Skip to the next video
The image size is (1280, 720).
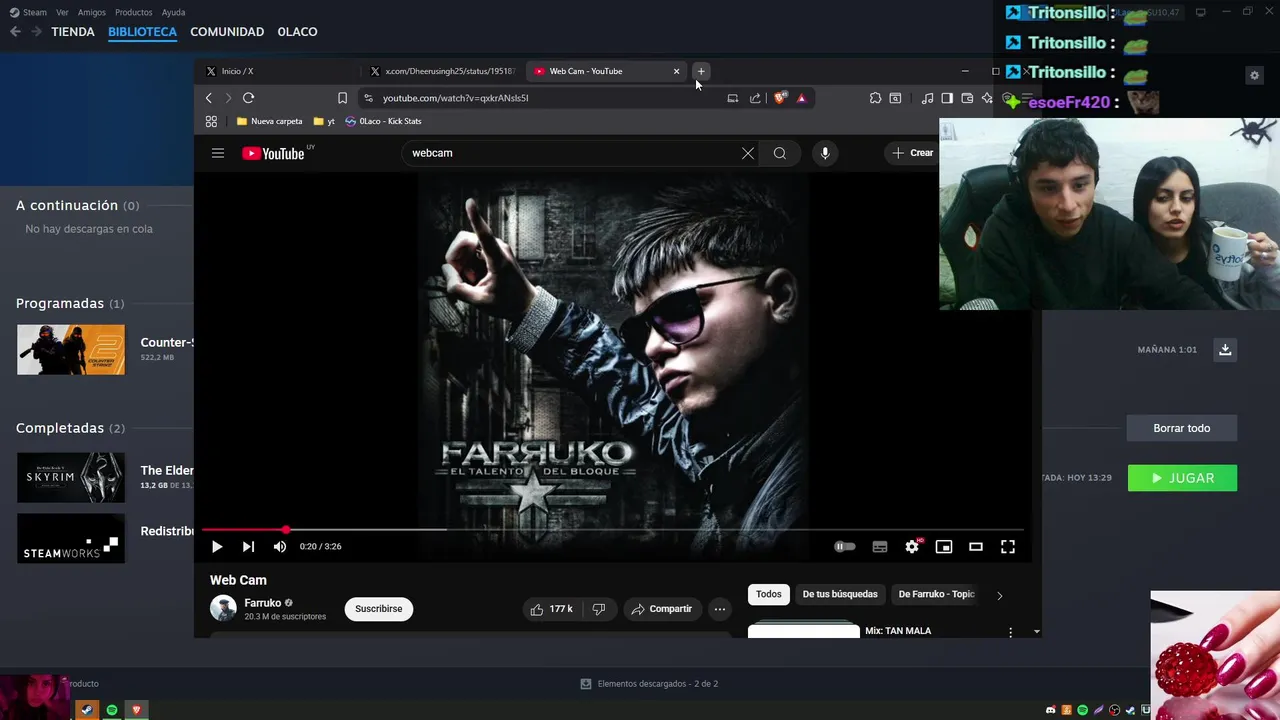[248, 546]
